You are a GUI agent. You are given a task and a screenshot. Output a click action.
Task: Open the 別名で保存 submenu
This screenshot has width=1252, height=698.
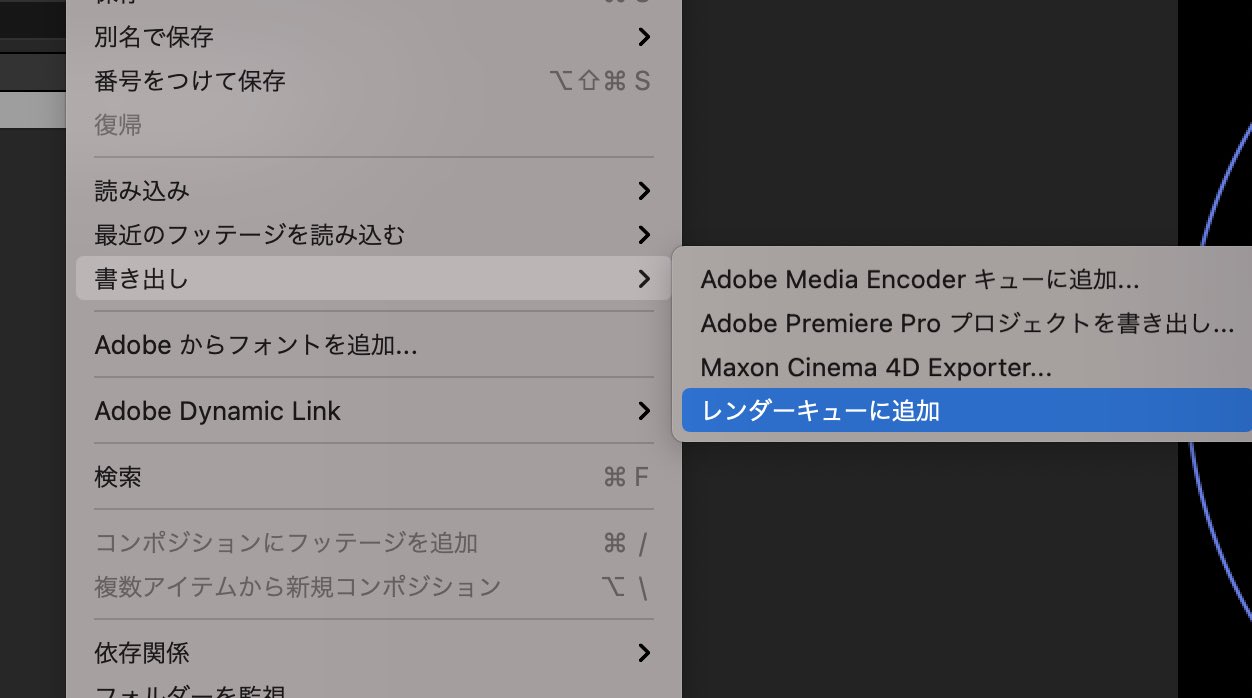373,37
